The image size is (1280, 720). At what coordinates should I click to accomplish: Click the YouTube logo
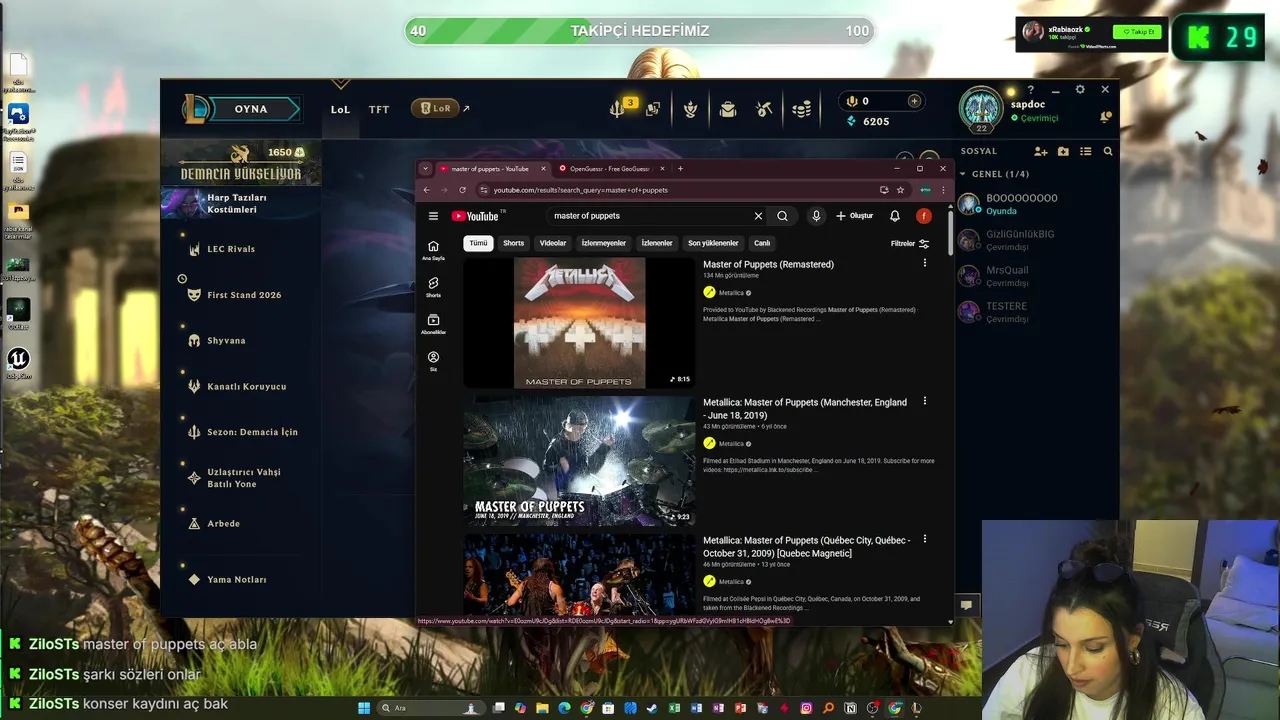(477, 216)
